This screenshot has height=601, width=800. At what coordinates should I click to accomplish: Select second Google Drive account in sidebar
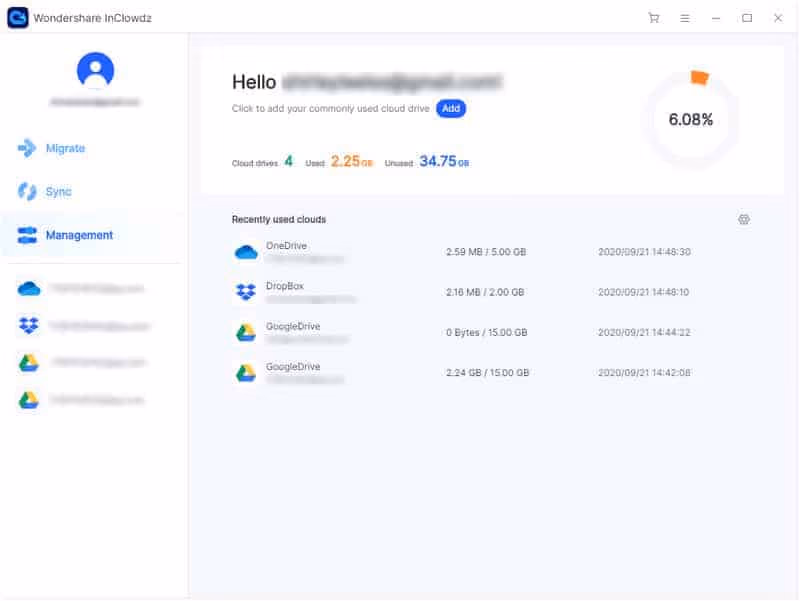[80, 400]
